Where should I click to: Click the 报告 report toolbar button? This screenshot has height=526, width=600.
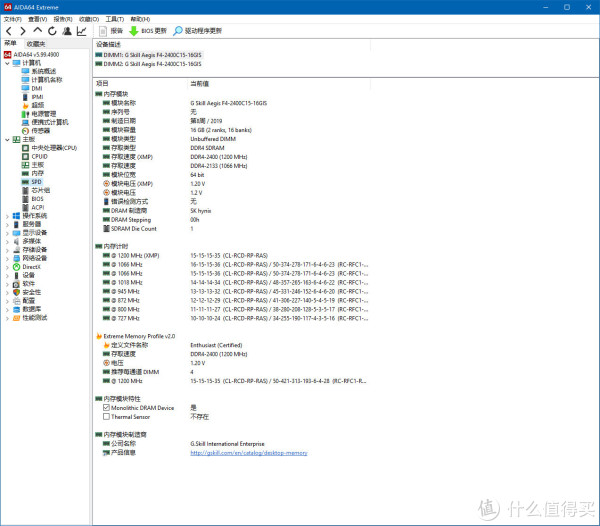(x=111, y=31)
